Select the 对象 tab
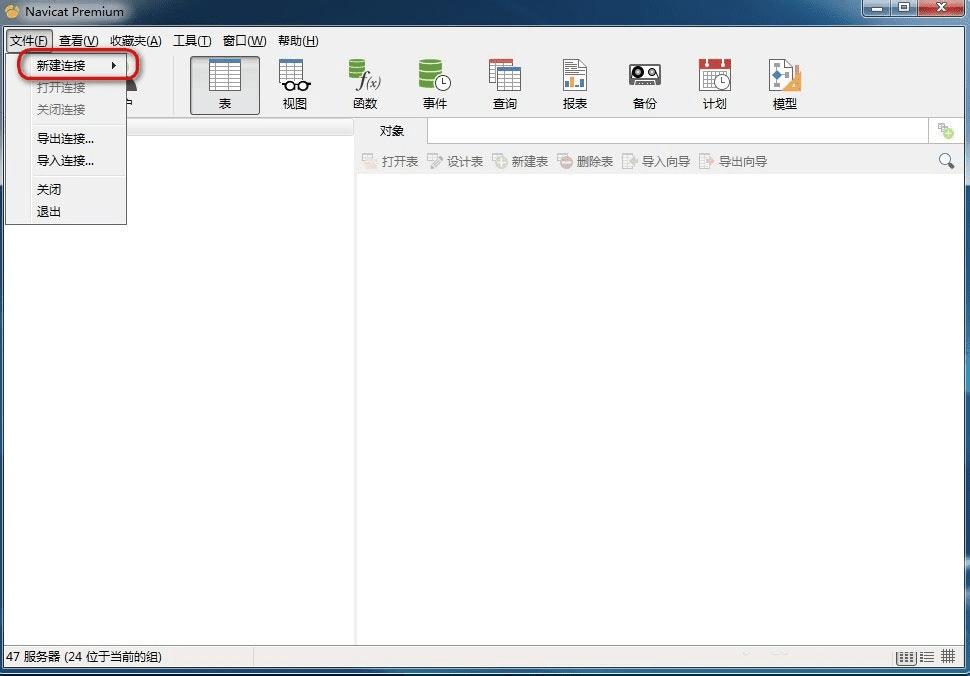The image size is (970, 676). click(392, 131)
